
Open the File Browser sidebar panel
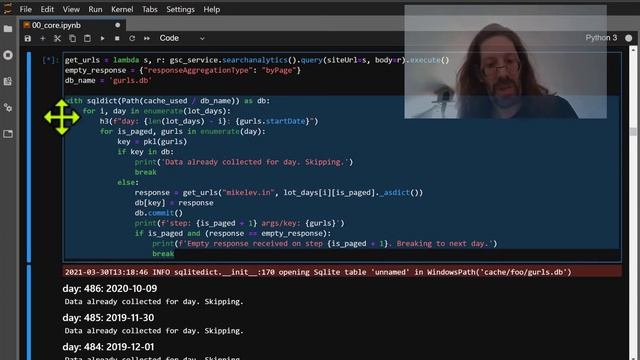[x=8, y=29]
